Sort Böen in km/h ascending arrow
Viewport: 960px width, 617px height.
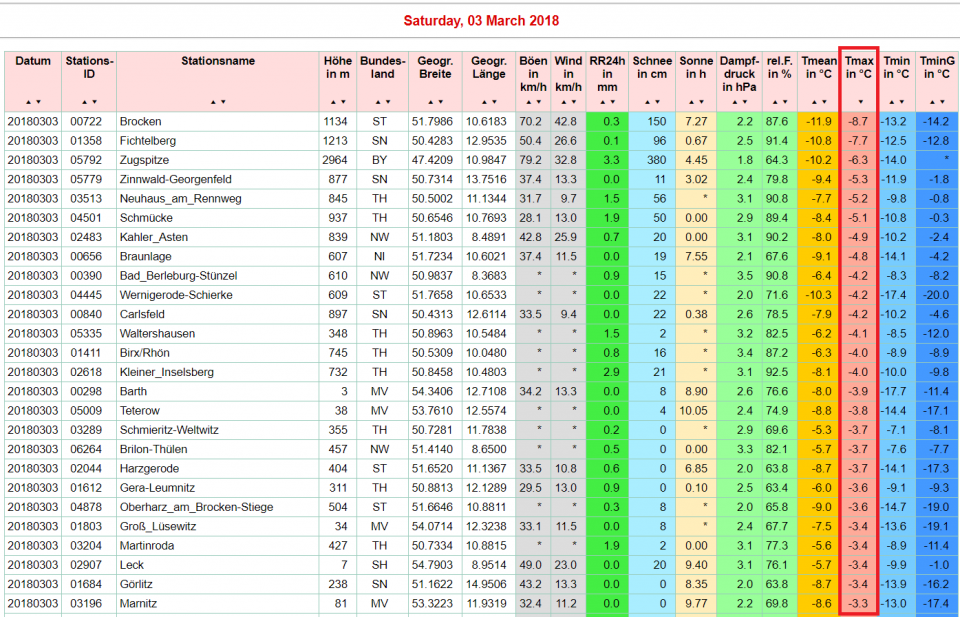click(x=526, y=102)
